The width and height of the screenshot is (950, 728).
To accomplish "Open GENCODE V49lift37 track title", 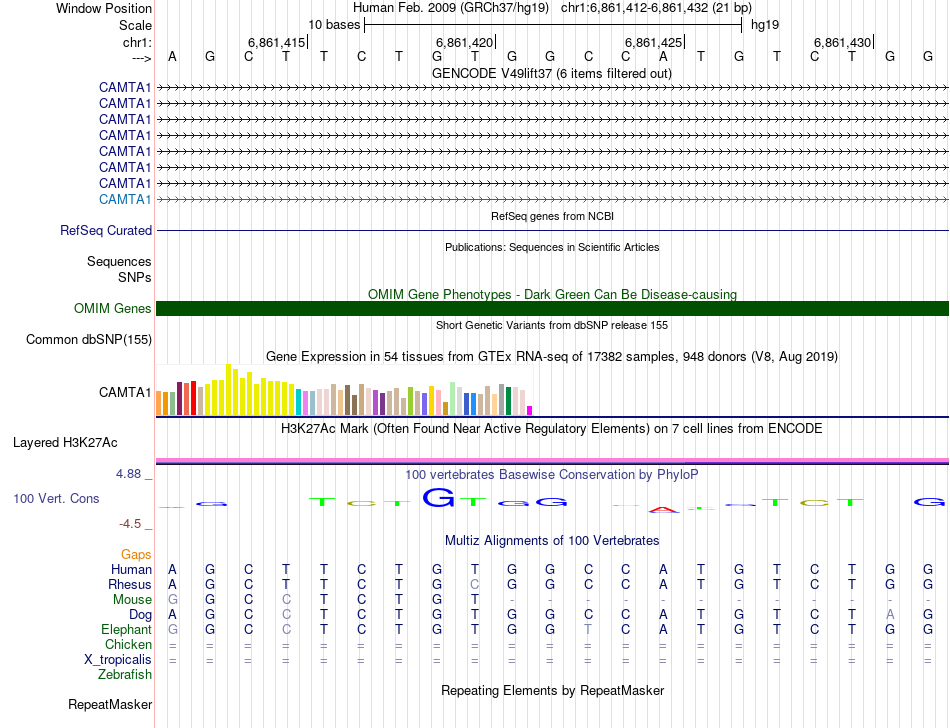I will (x=551, y=74).
